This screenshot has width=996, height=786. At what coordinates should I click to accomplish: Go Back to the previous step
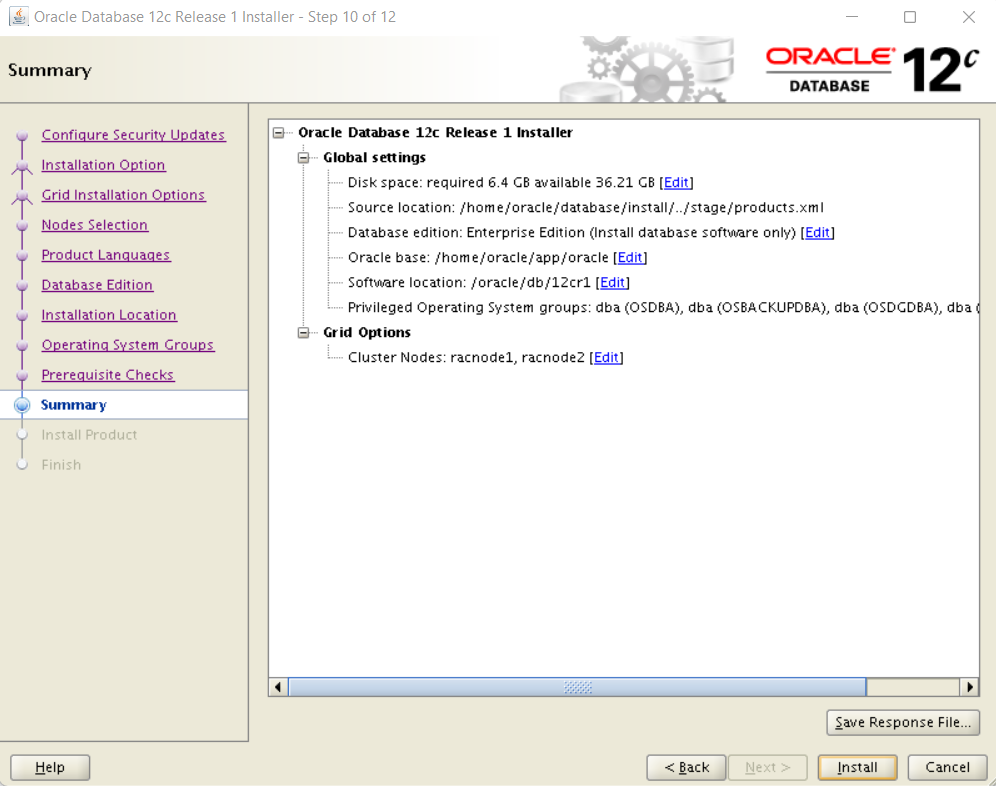(687, 767)
